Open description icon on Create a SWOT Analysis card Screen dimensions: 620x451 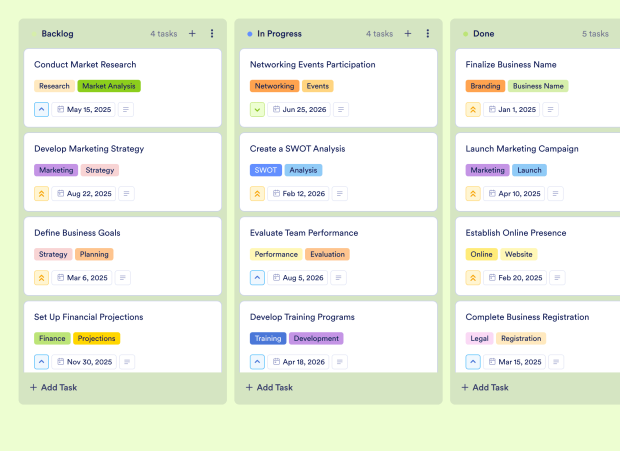coord(342,194)
